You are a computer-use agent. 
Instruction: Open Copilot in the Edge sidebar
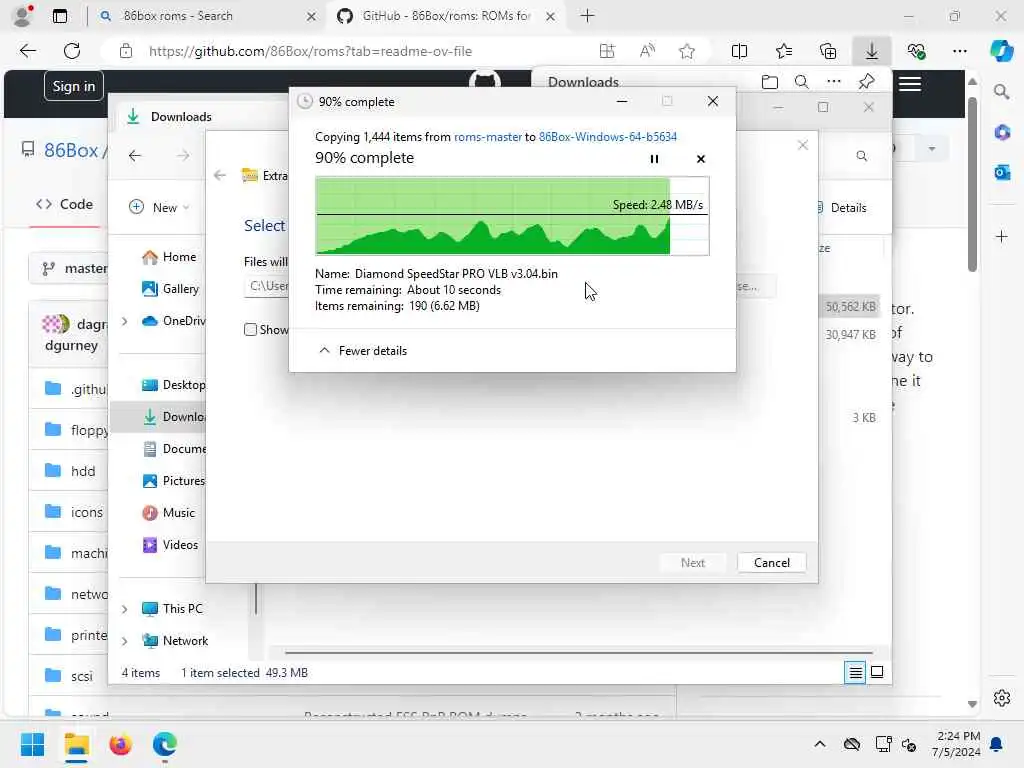pyautogui.click(x=1001, y=51)
